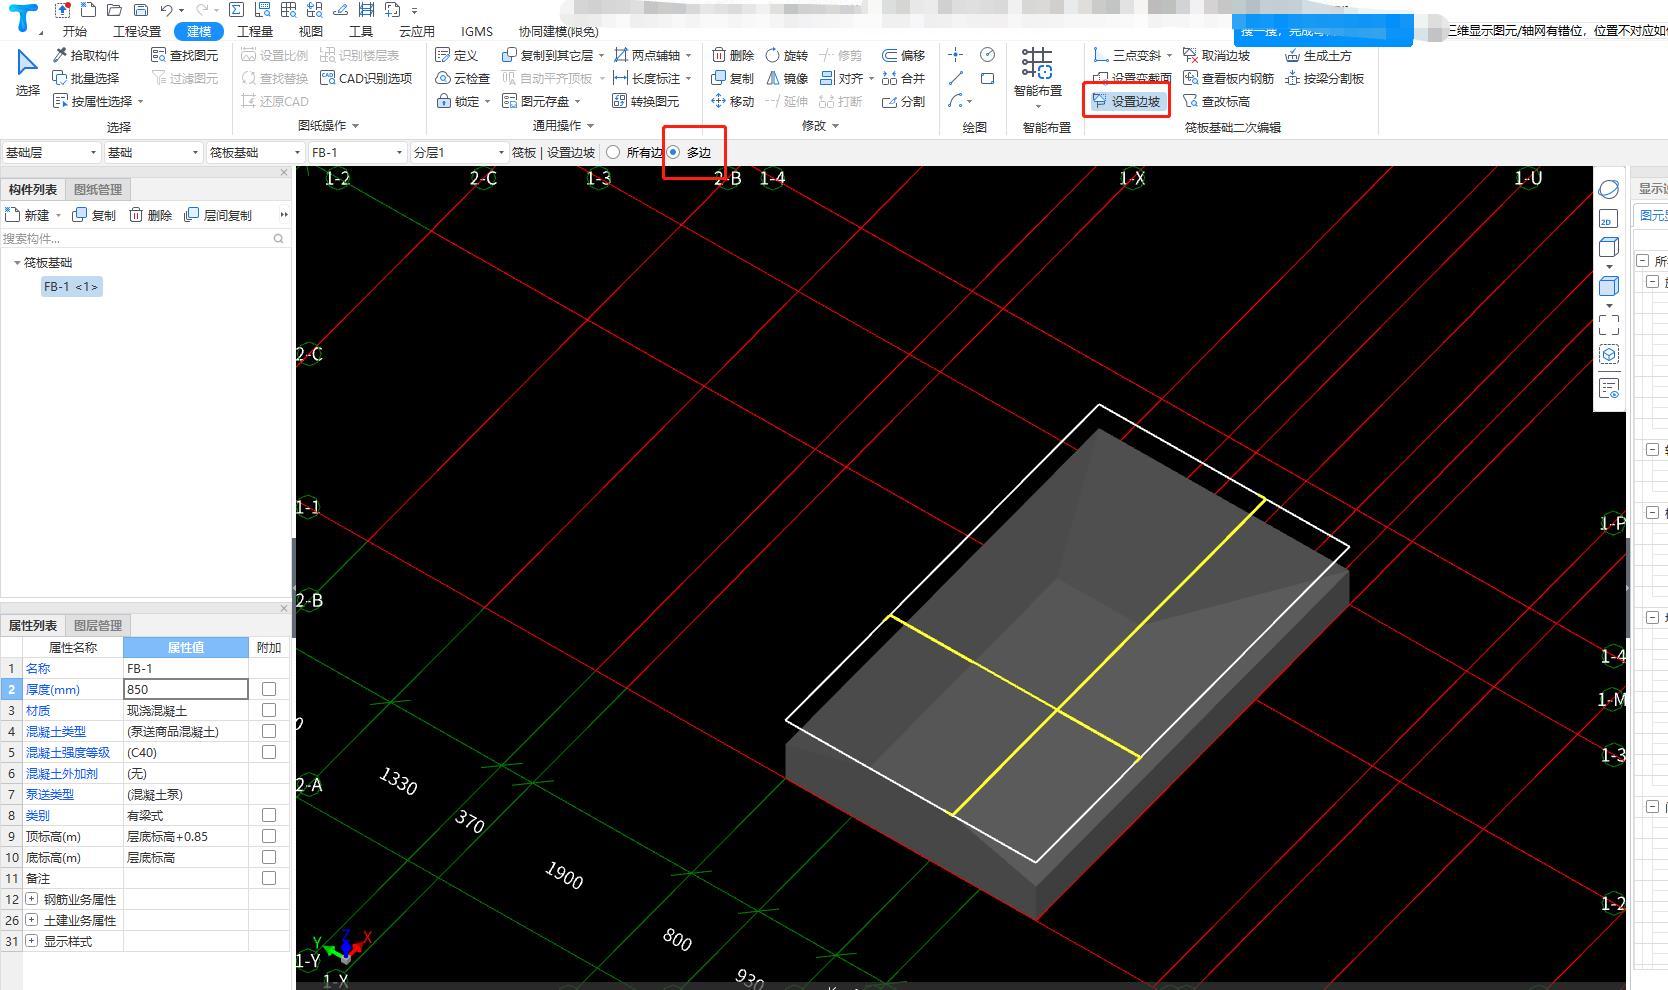Click 层间复制 button
Screen dimensions: 1668x990
click(x=219, y=215)
